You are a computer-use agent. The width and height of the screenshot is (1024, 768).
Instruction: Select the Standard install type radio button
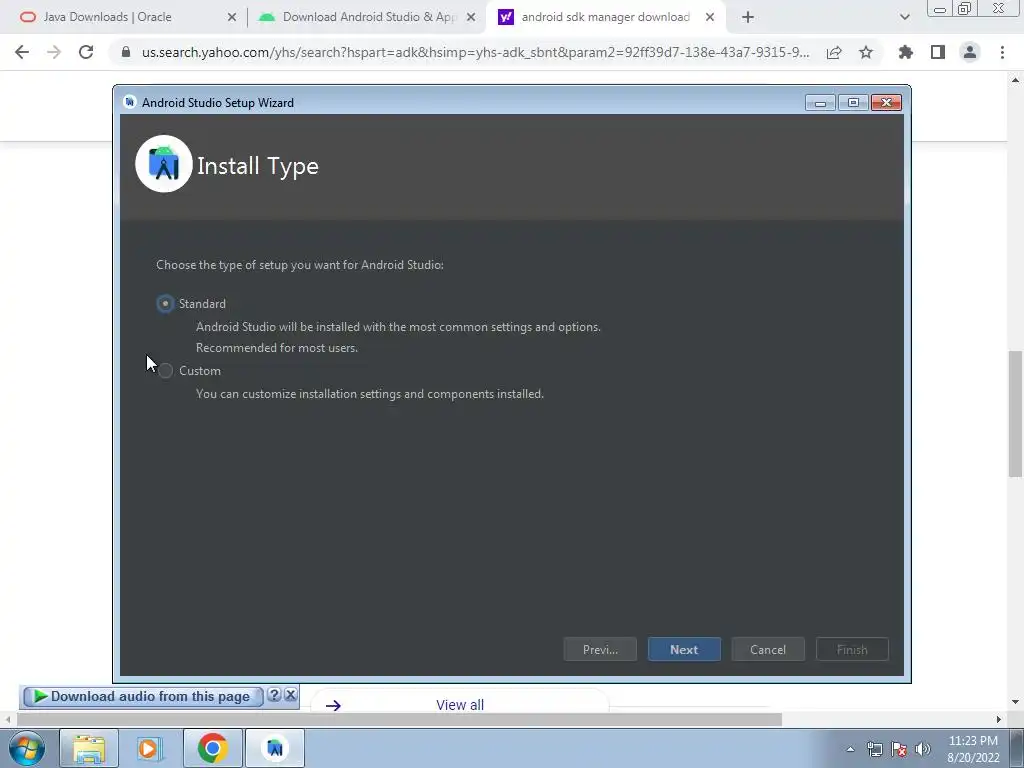(x=165, y=304)
